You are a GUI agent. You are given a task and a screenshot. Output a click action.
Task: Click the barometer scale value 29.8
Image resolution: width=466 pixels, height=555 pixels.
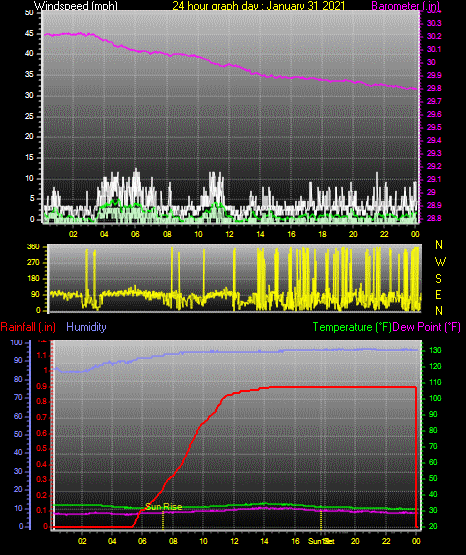(x=434, y=88)
